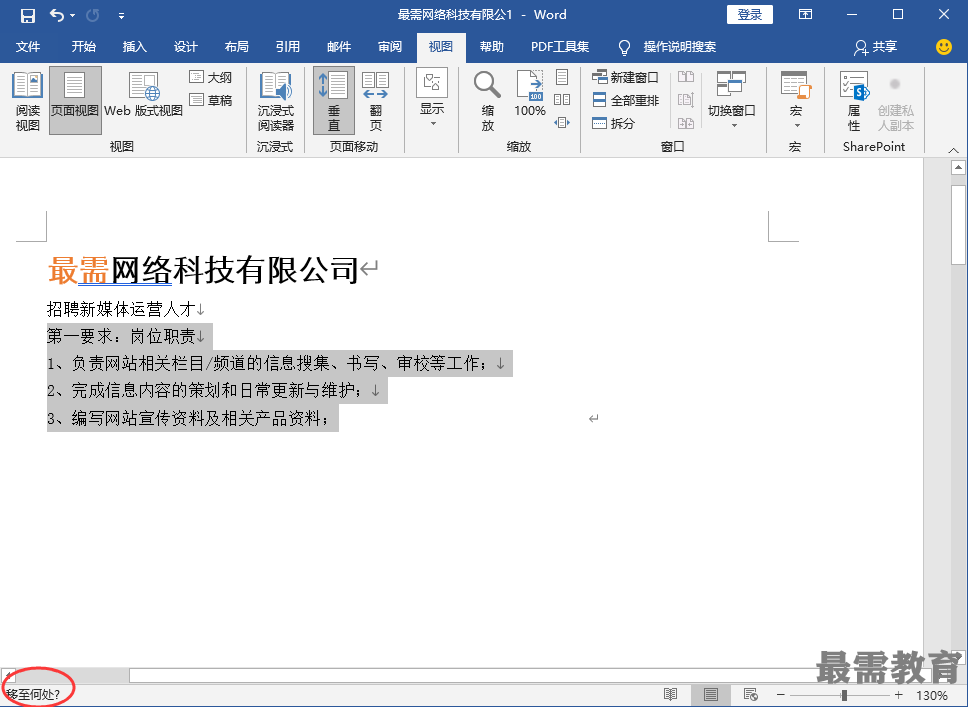Click the line 招聘新媒体运营人才
968x707 pixels.
pos(121,309)
